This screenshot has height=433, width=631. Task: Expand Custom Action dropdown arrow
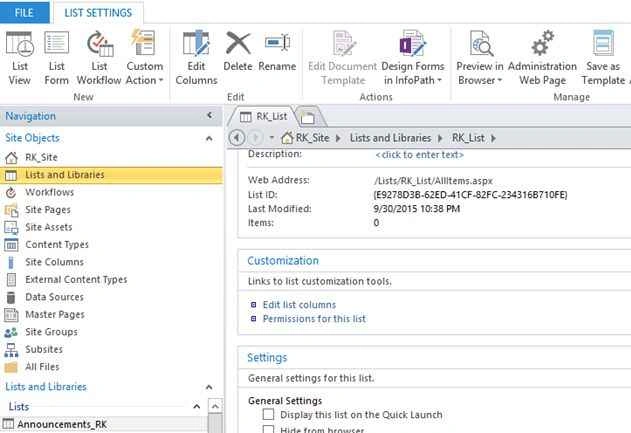161,80
